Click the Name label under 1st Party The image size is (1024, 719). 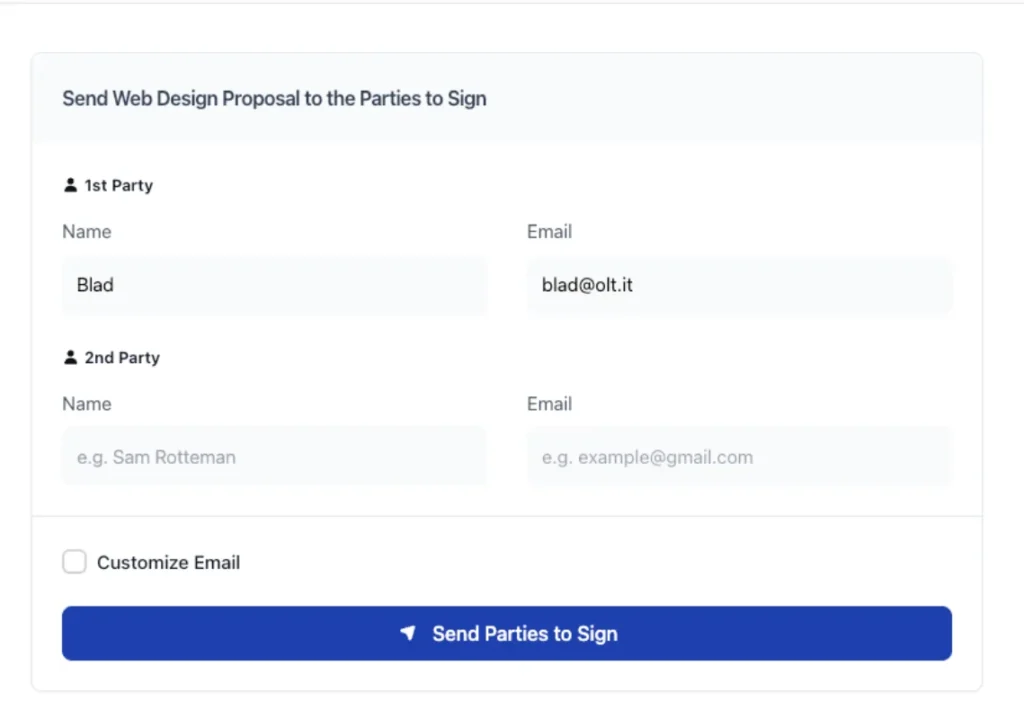coord(87,232)
